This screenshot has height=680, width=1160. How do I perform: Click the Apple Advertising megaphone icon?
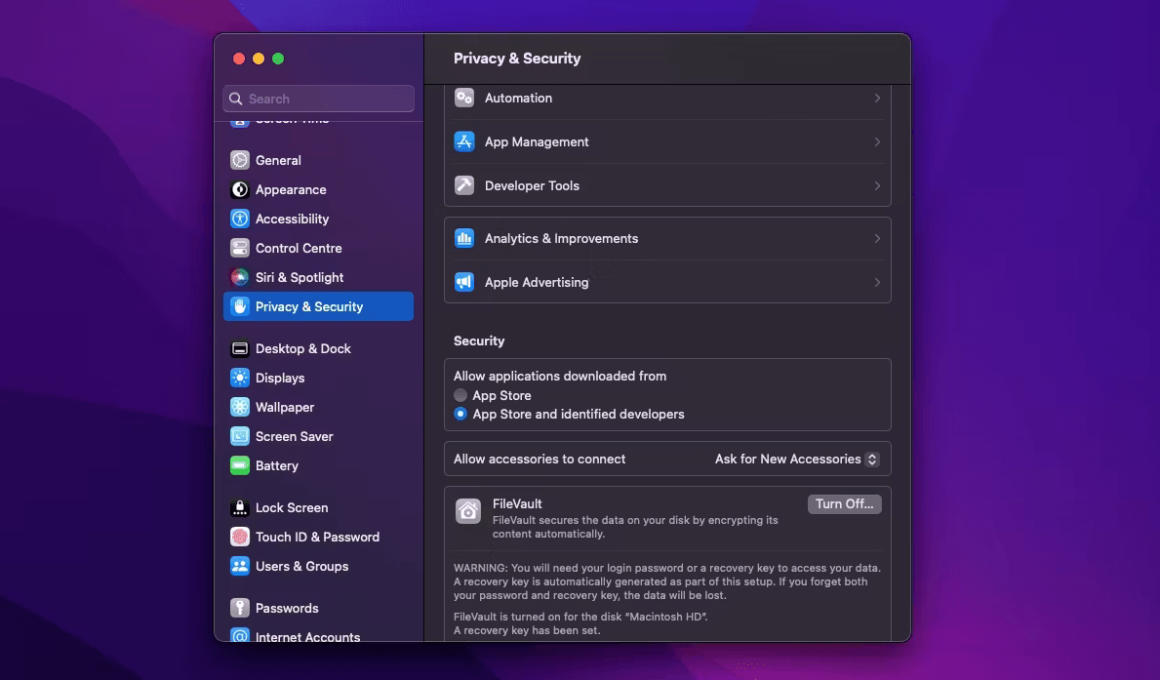(x=464, y=282)
